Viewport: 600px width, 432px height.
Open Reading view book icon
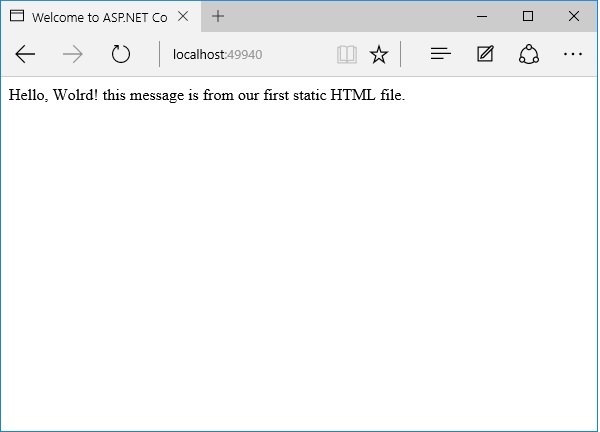[x=347, y=55]
